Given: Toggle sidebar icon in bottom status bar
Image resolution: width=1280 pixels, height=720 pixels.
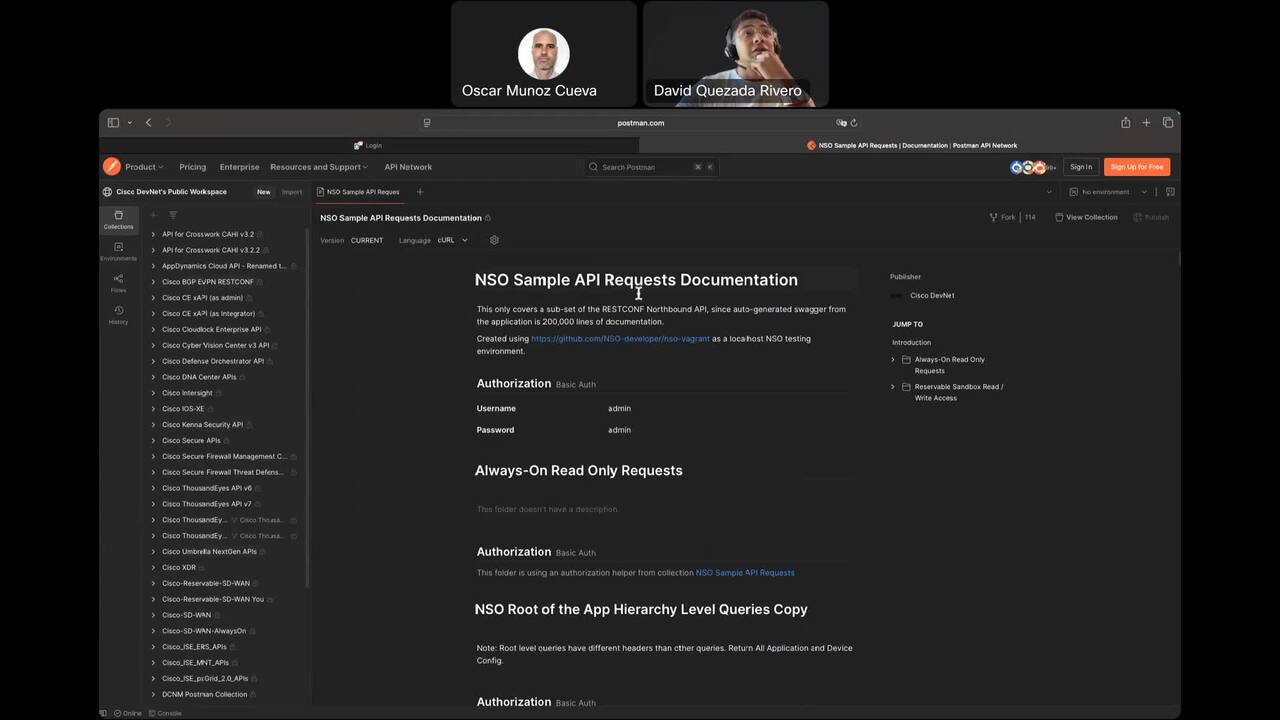Looking at the screenshot, I should 103,713.
